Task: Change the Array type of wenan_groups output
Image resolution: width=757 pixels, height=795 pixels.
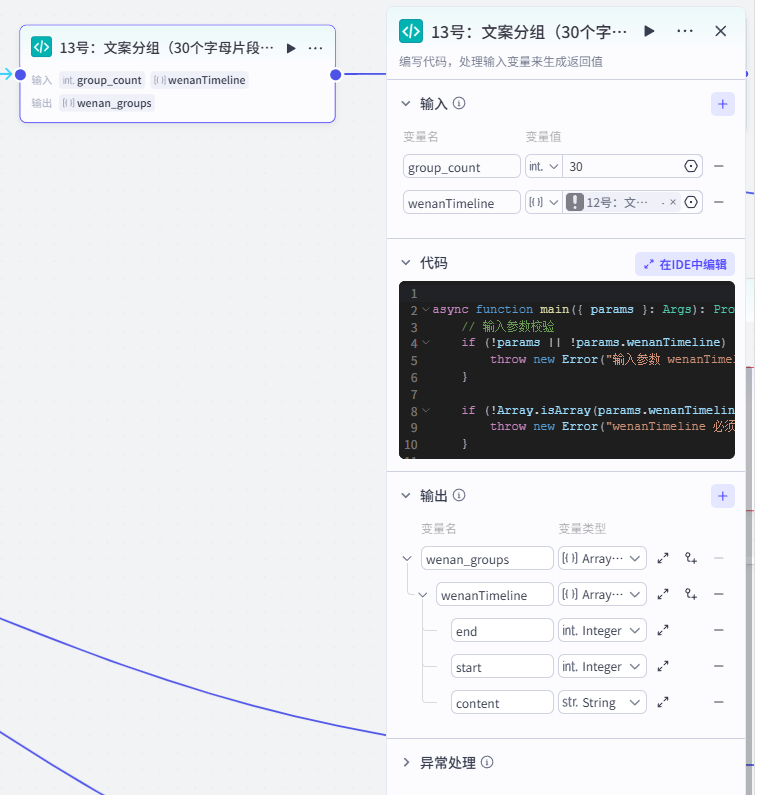Action: [x=602, y=558]
